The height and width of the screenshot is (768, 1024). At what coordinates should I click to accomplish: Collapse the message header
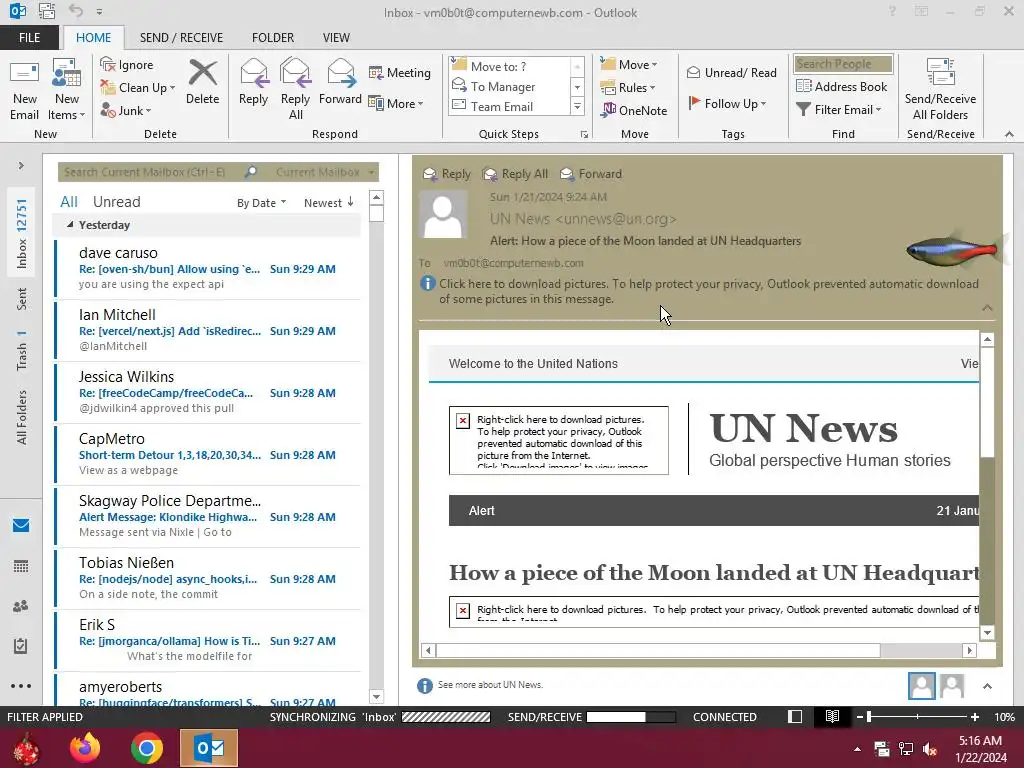(987, 308)
